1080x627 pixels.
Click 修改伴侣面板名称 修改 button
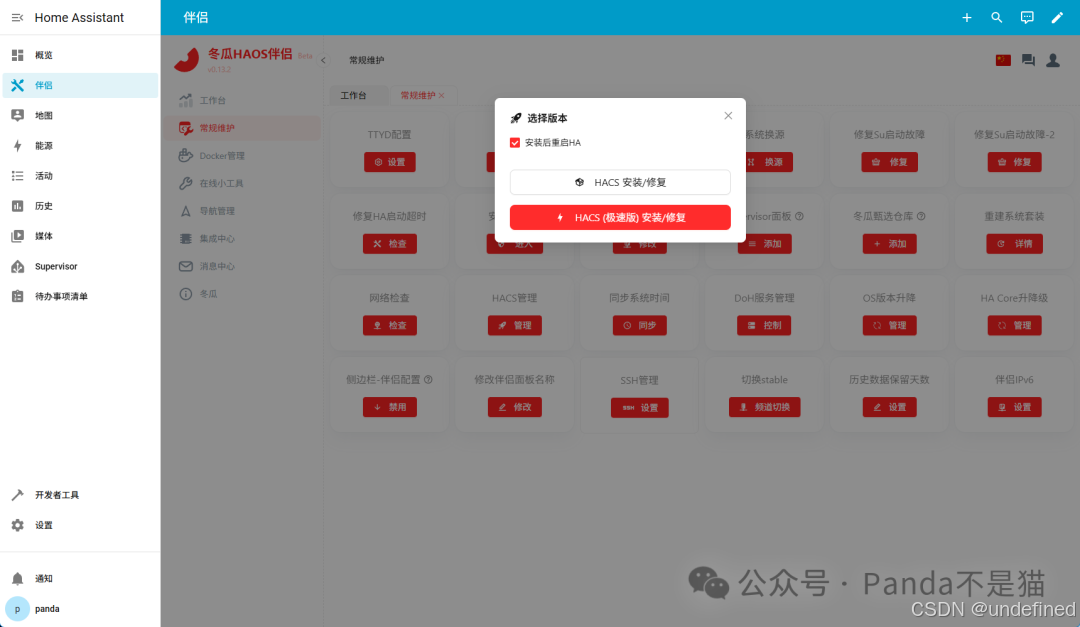click(x=515, y=407)
